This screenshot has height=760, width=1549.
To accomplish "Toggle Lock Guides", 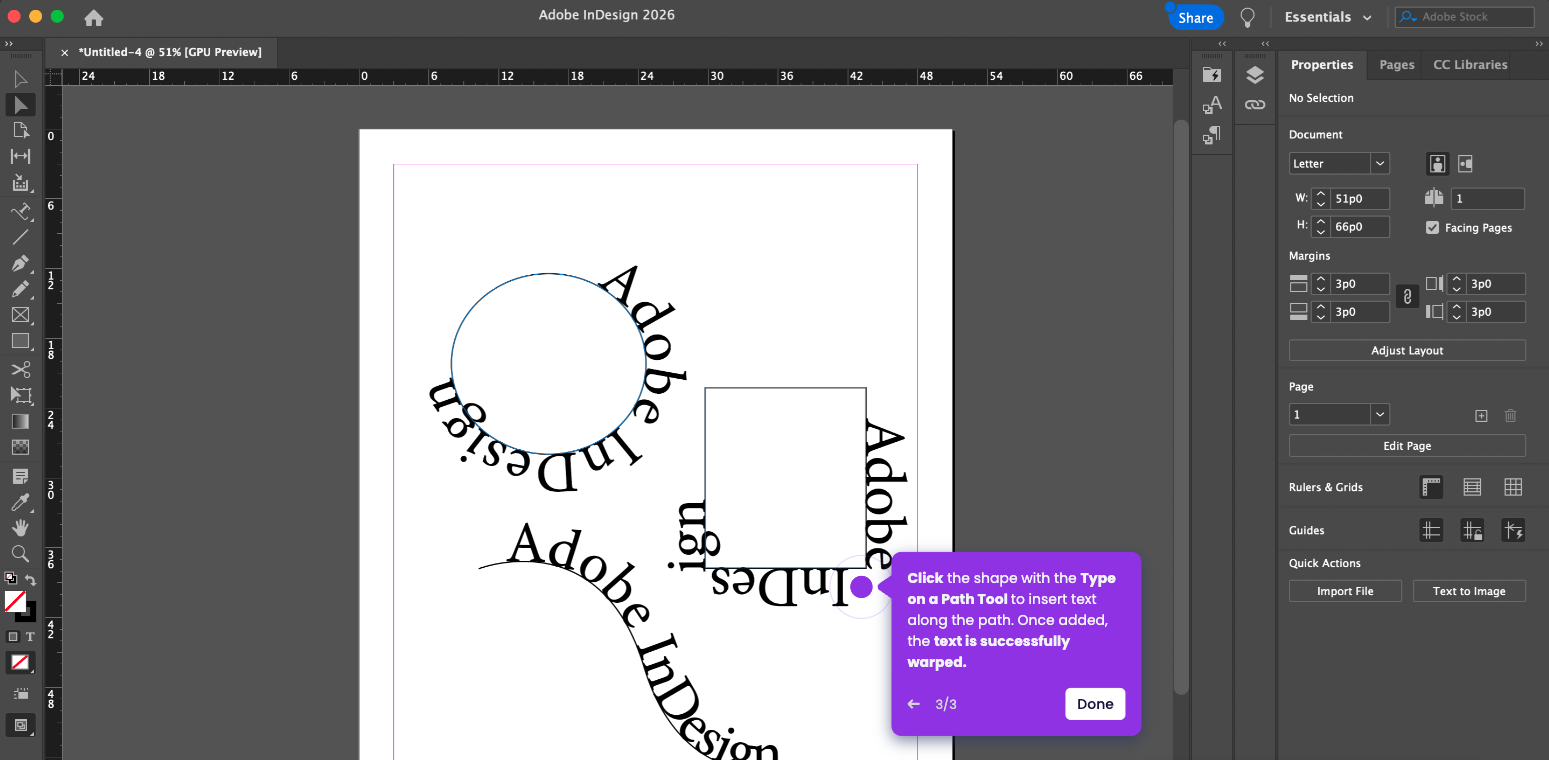I will (1472, 530).
